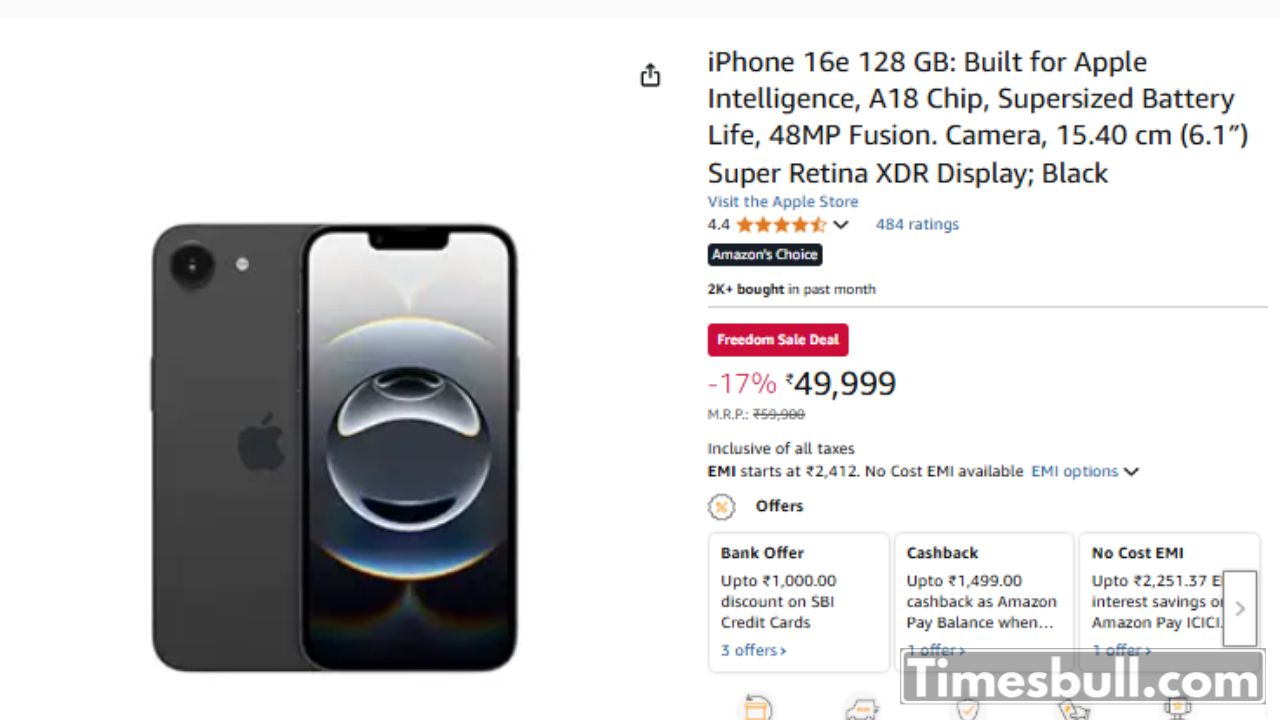
Task: Click the iPhone 16e product image
Action: click(334, 447)
